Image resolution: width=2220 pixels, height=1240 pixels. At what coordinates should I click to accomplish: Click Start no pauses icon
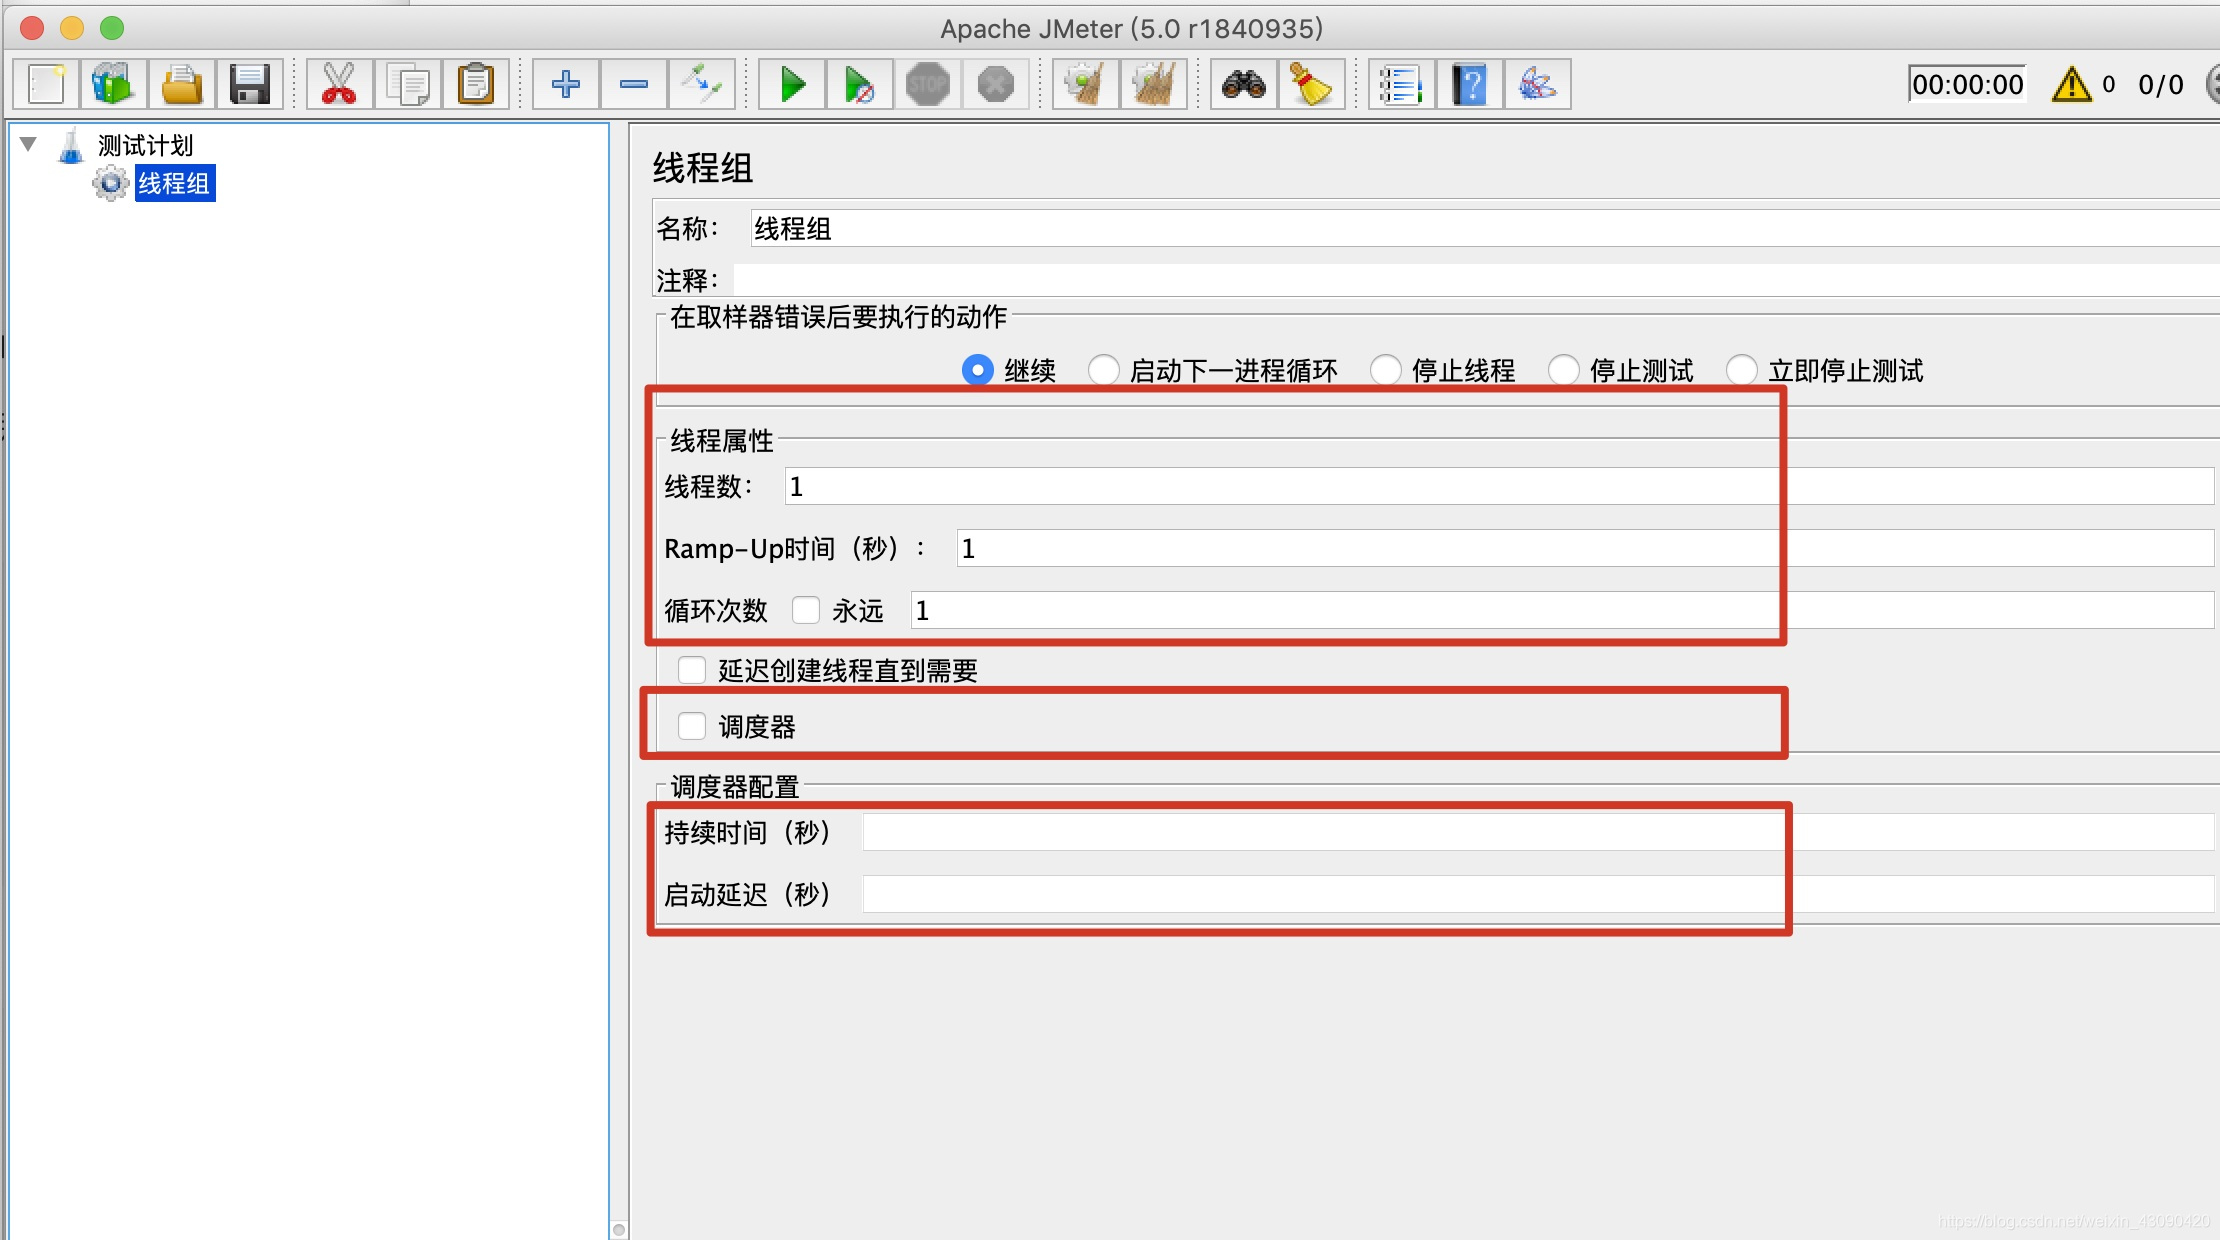pyautogui.click(x=859, y=84)
